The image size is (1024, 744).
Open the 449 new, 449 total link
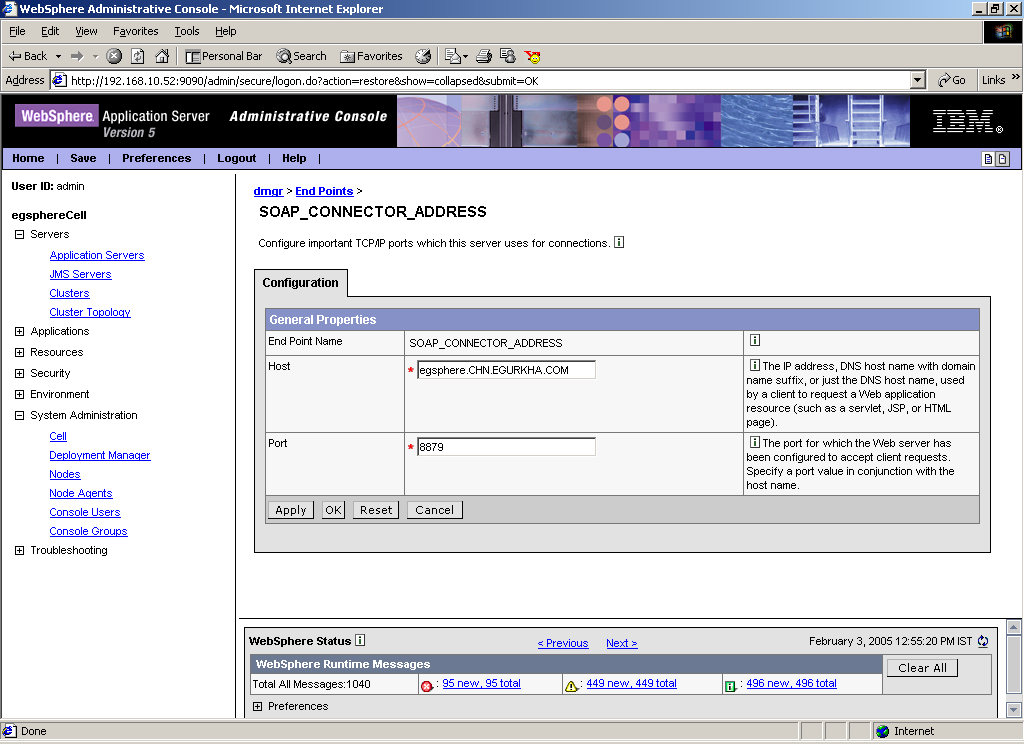[x=632, y=683]
